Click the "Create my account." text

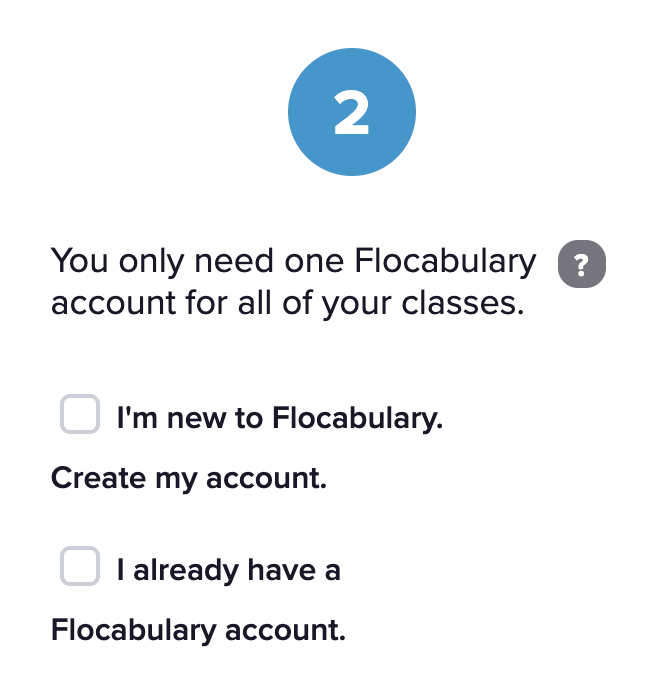(x=189, y=478)
